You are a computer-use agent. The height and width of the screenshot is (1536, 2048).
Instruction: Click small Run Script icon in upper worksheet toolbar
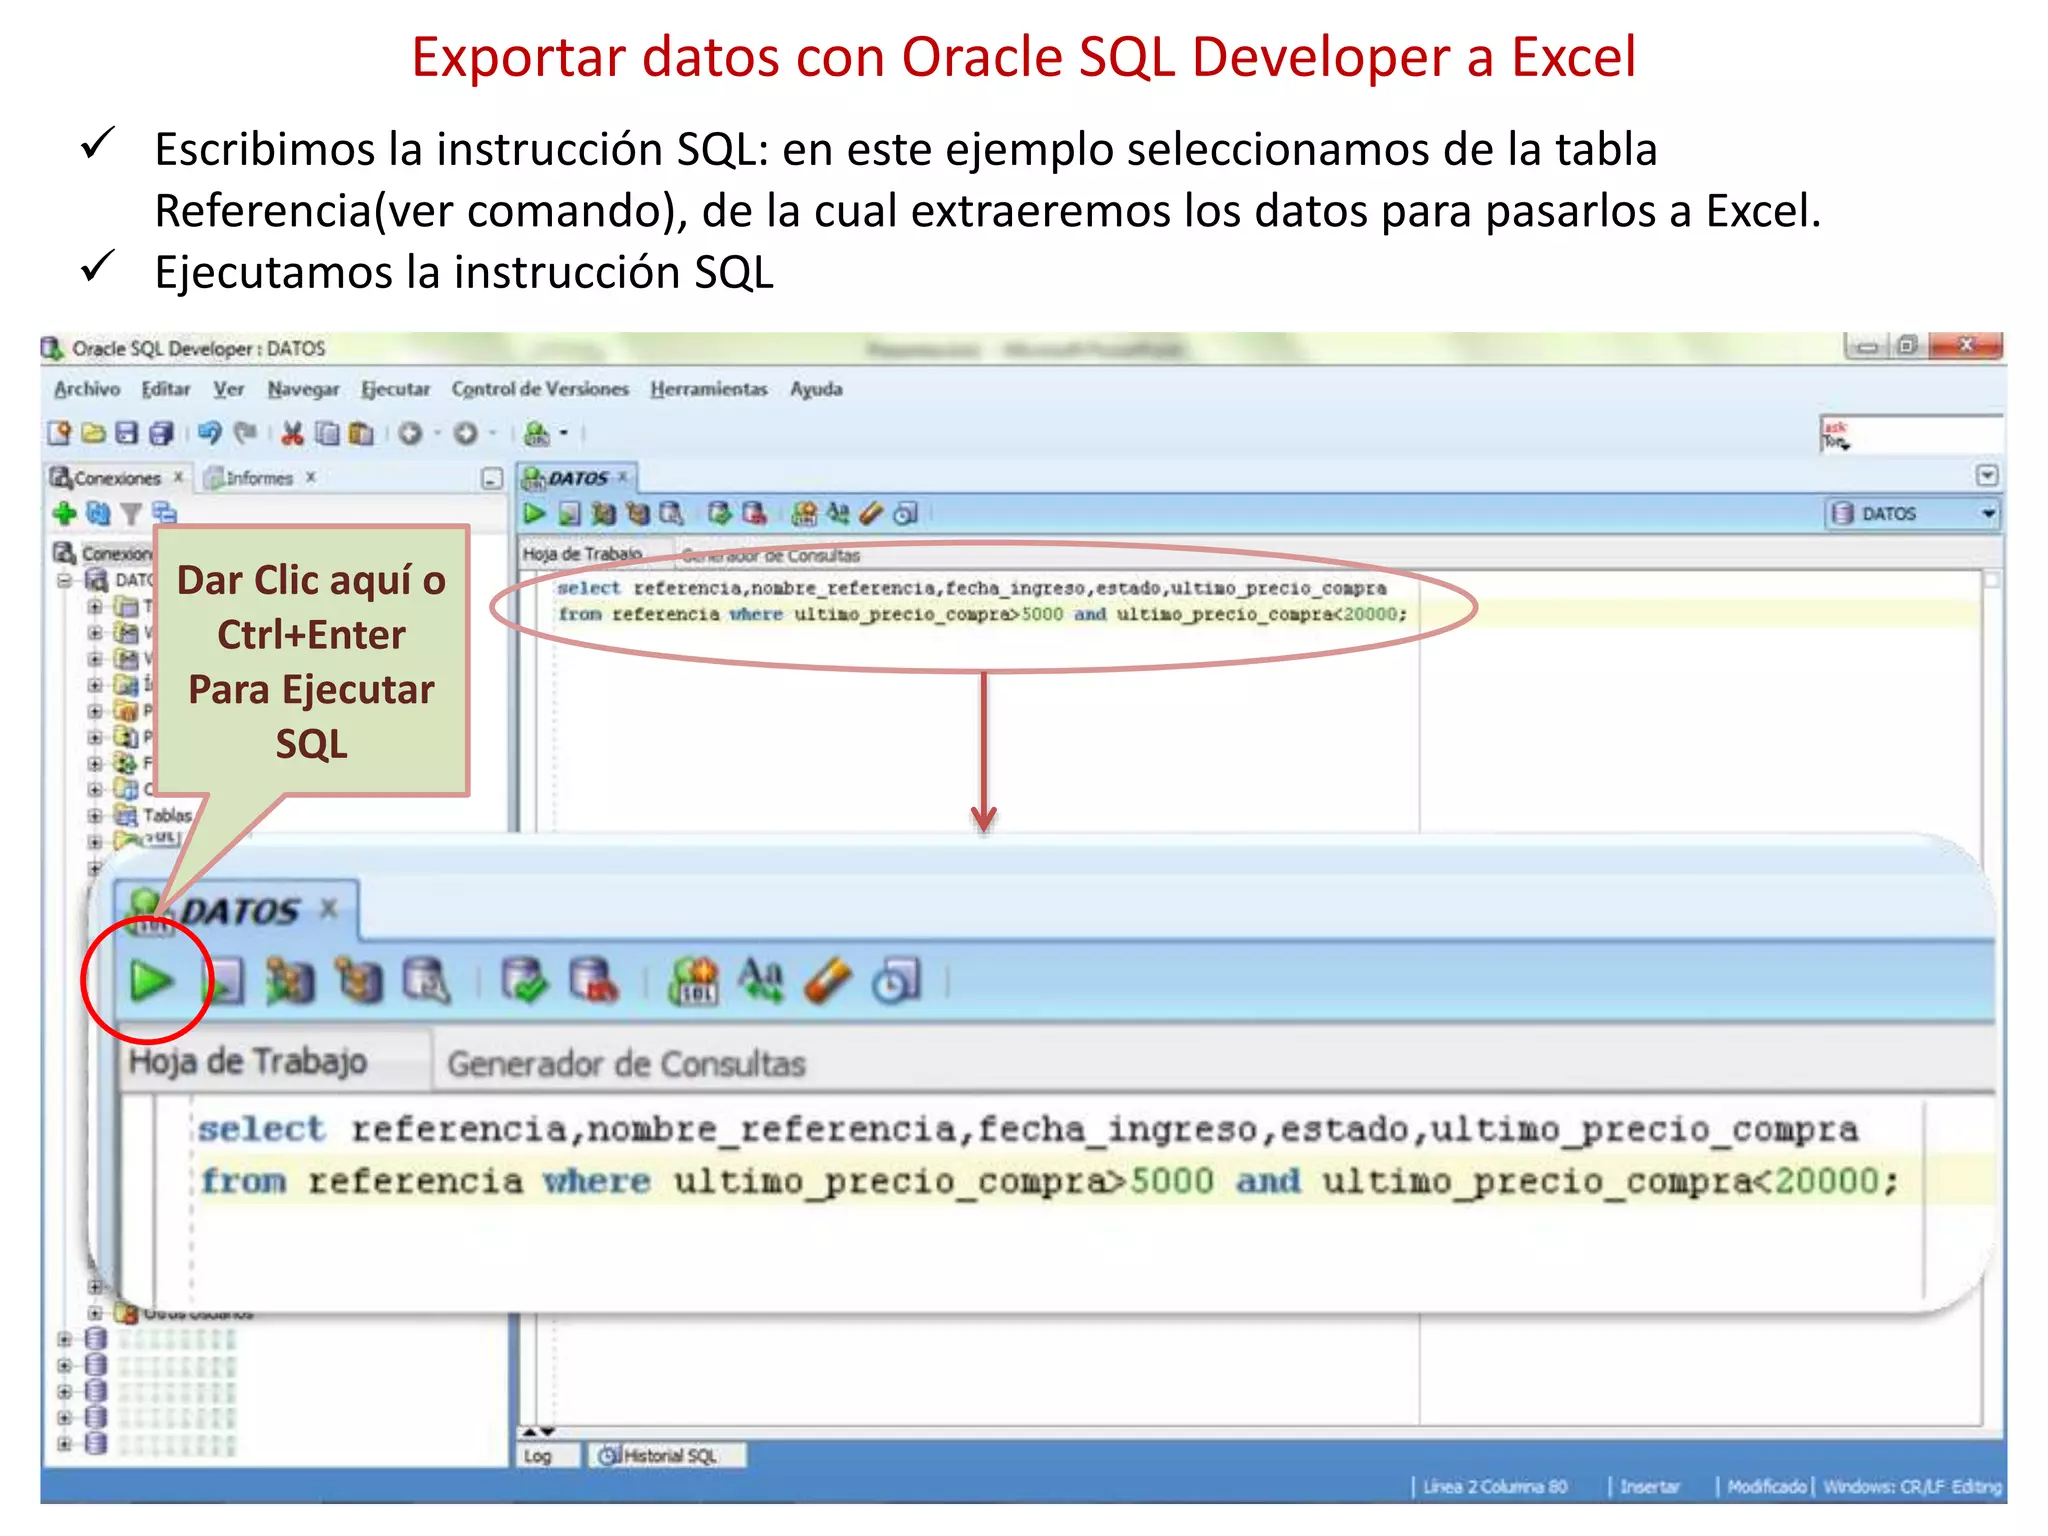click(x=569, y=514)
